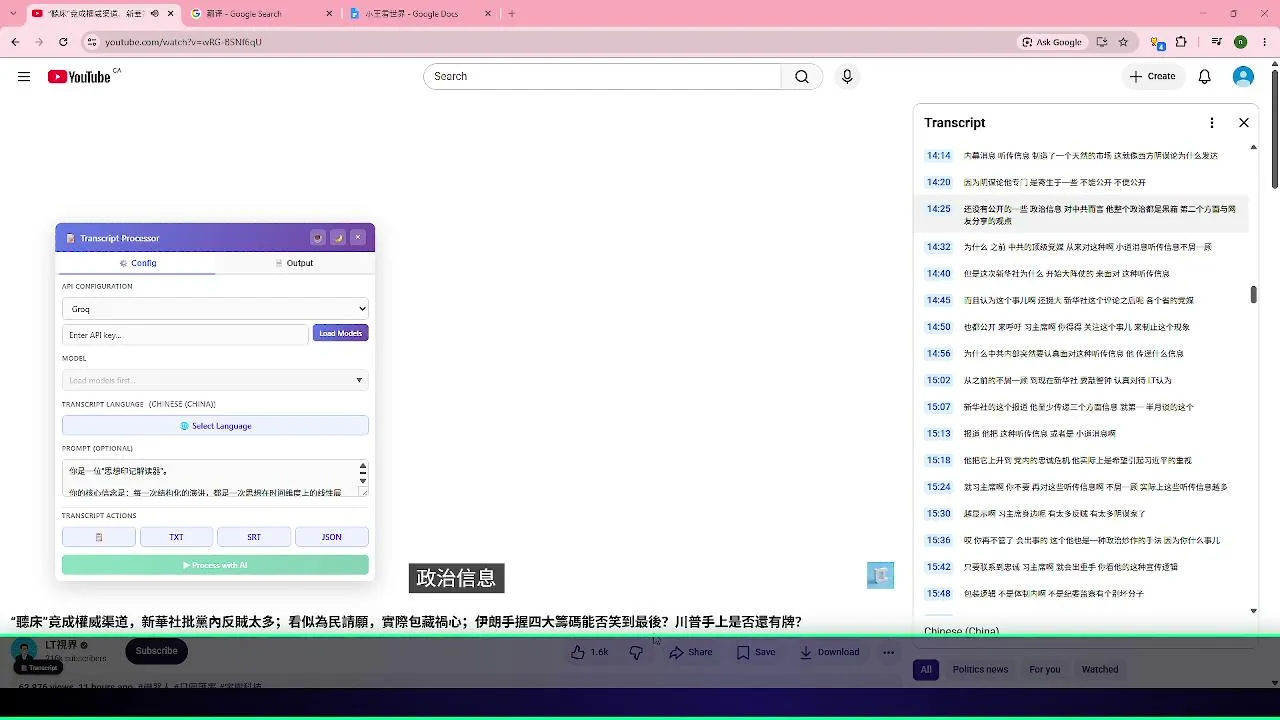Viewport: 1280px width, 720px height.
Task: Open YouTube notifications bell
Action: pyautogui.click(x=1205, y=77)
